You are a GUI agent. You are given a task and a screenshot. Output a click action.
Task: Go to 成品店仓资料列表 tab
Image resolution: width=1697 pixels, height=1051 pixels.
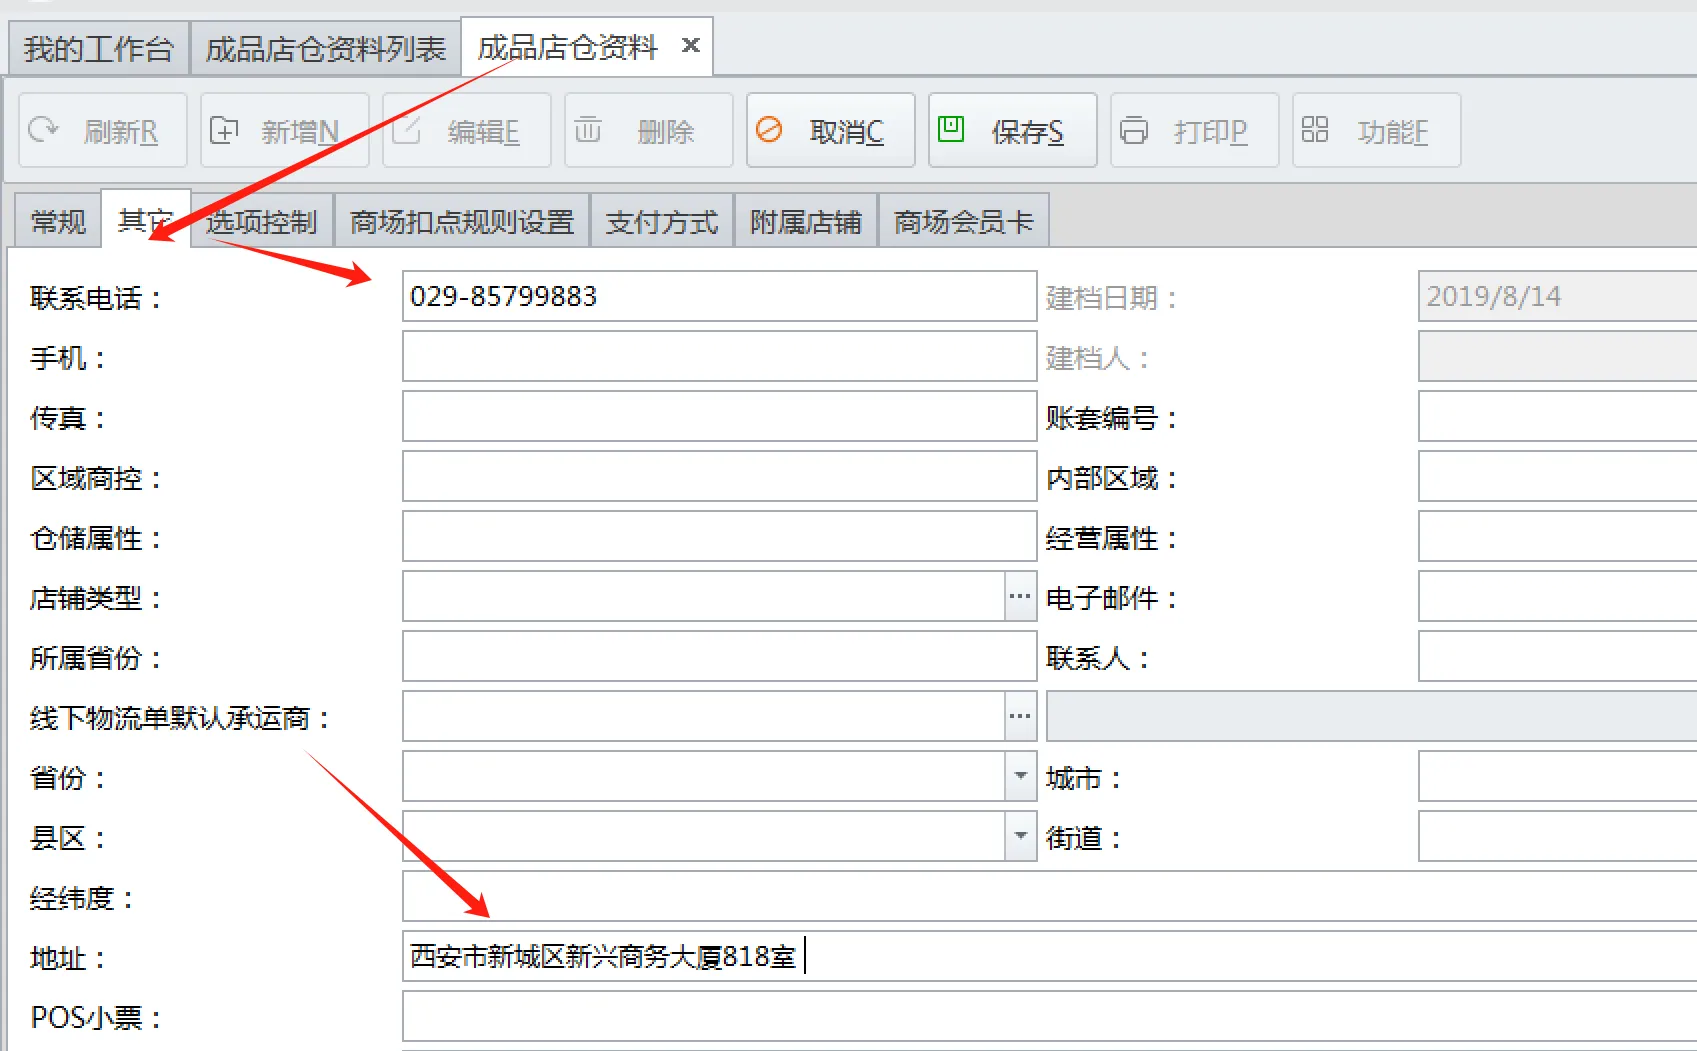point(325,48)
